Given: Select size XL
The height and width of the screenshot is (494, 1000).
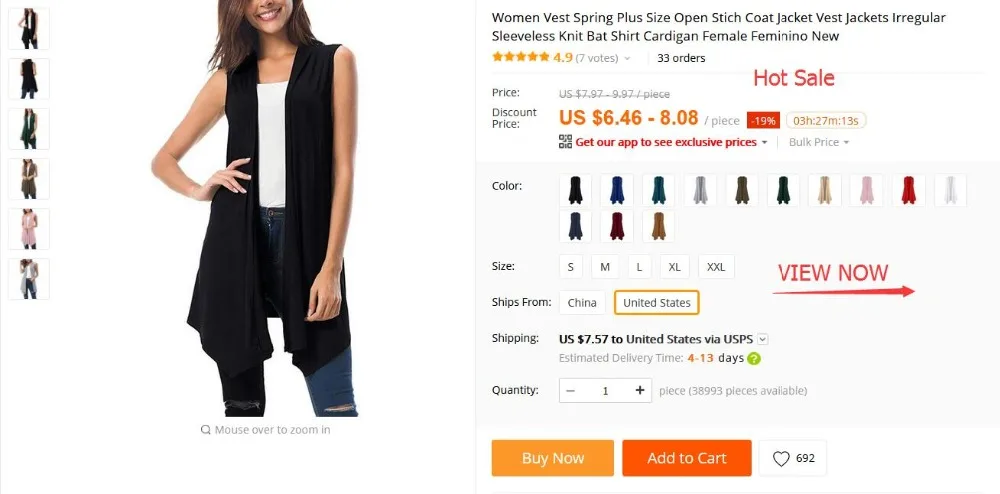Looking at the screenshot, I should click(675, 267).
